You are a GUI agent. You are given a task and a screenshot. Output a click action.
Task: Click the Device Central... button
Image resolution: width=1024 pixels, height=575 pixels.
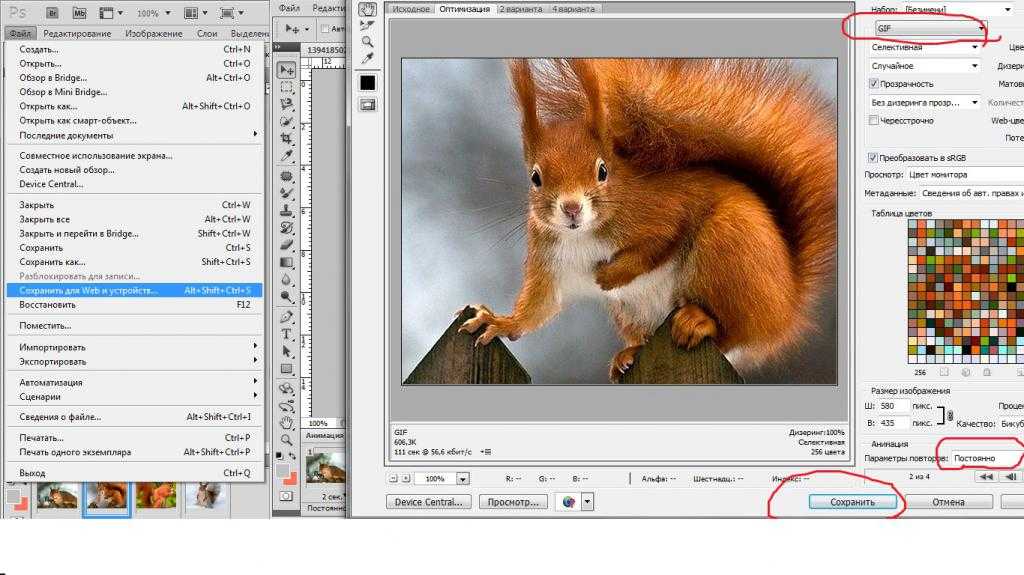[x=428, y=502]
